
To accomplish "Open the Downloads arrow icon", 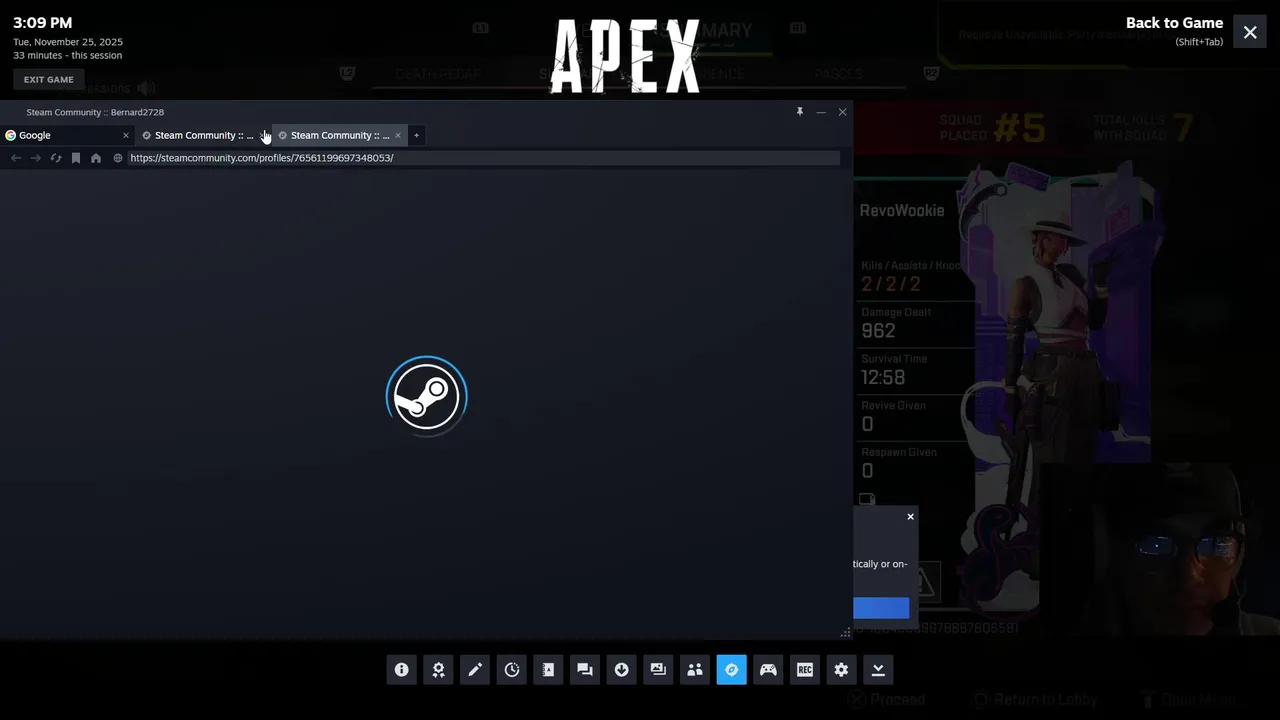I will click(x=621, y=670).
